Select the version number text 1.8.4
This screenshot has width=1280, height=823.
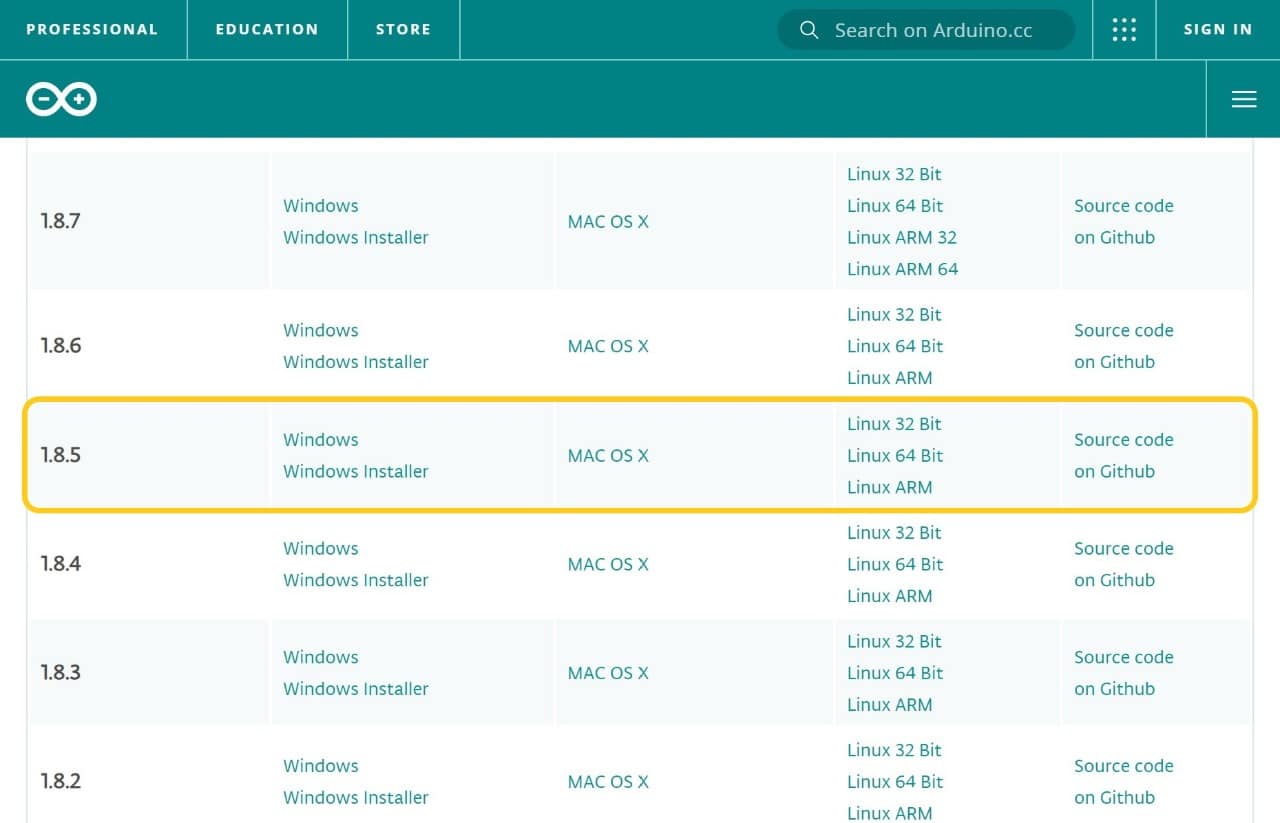pos(61,564)
